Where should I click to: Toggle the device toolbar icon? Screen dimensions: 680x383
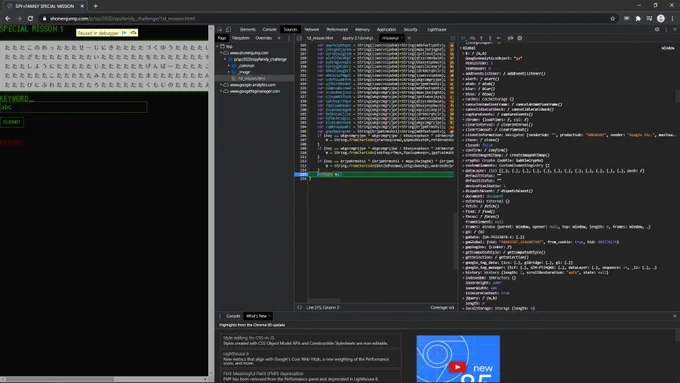click(x=228, y=29)
